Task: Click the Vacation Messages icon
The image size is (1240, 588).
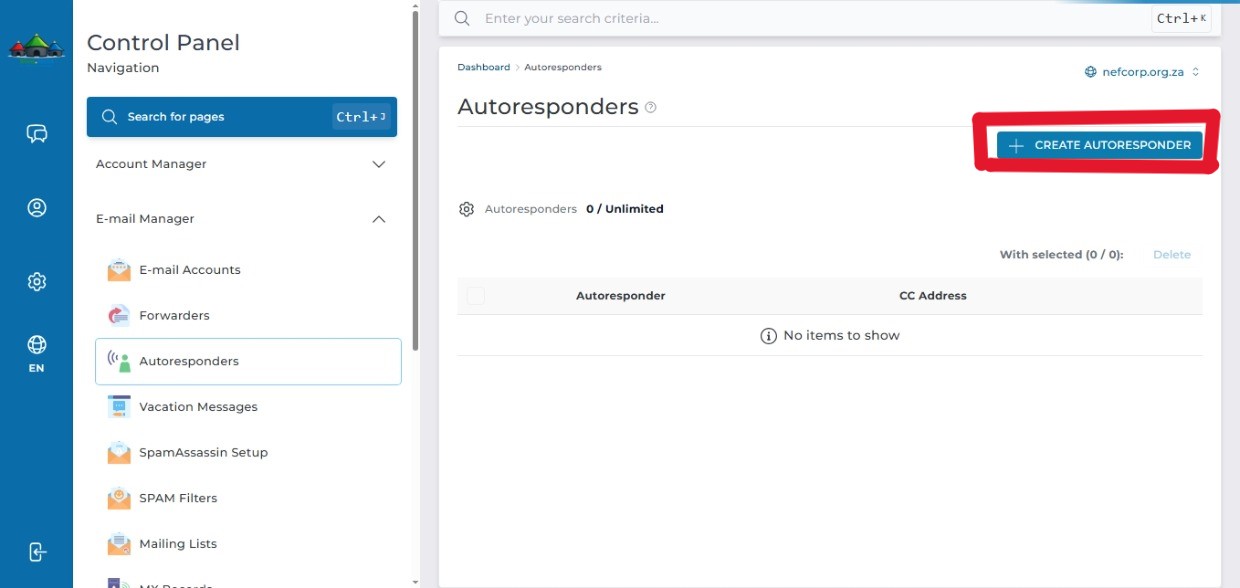Action: click(119, 407)
